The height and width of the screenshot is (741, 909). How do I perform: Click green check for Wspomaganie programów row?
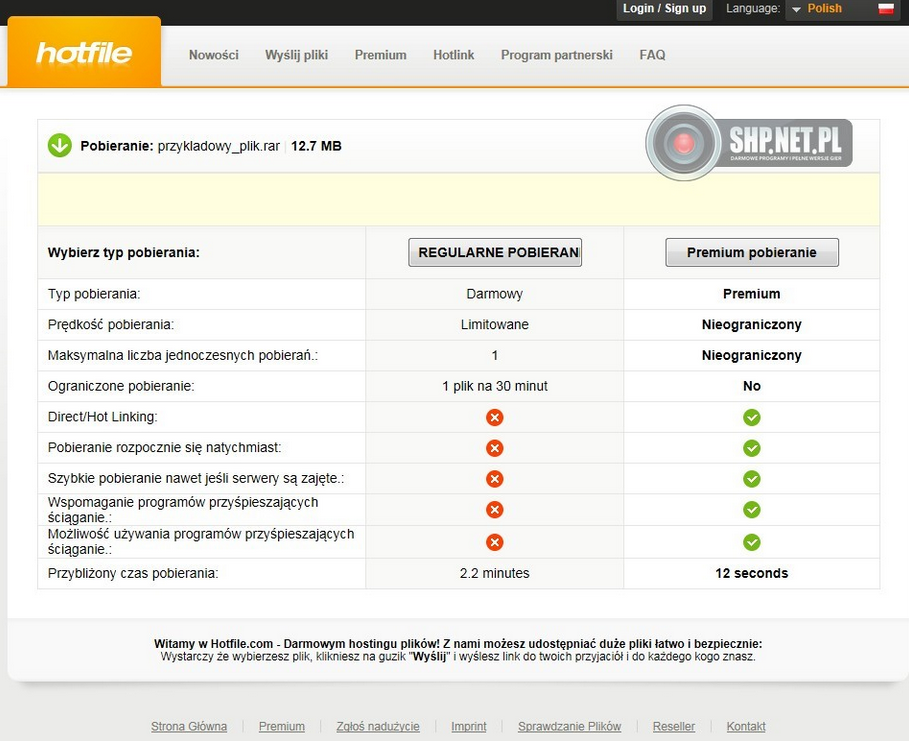pyautogui.click(x=752, y=510)
